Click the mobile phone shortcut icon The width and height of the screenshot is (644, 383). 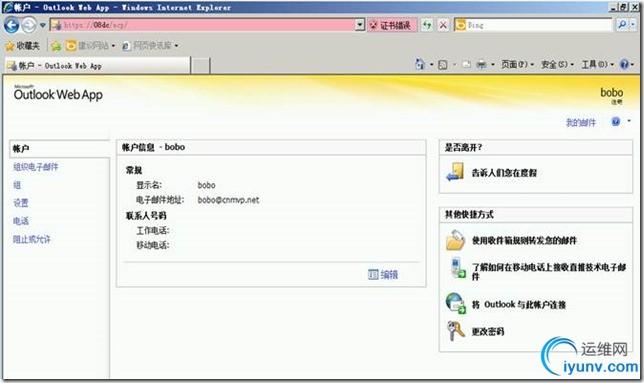click(458, 268)
